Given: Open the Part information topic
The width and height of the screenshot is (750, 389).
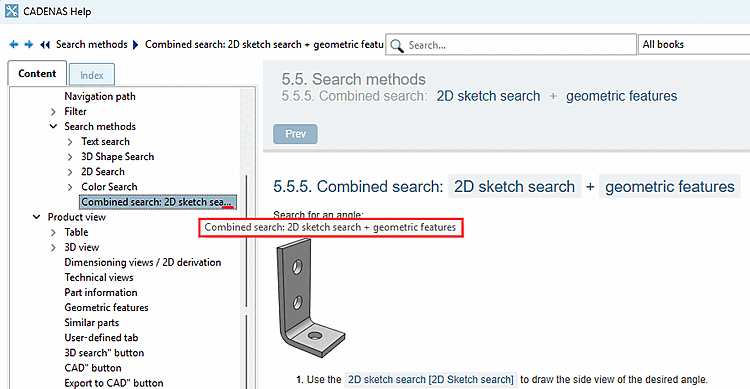Looking at the screenshot, I should click(100, 292).
